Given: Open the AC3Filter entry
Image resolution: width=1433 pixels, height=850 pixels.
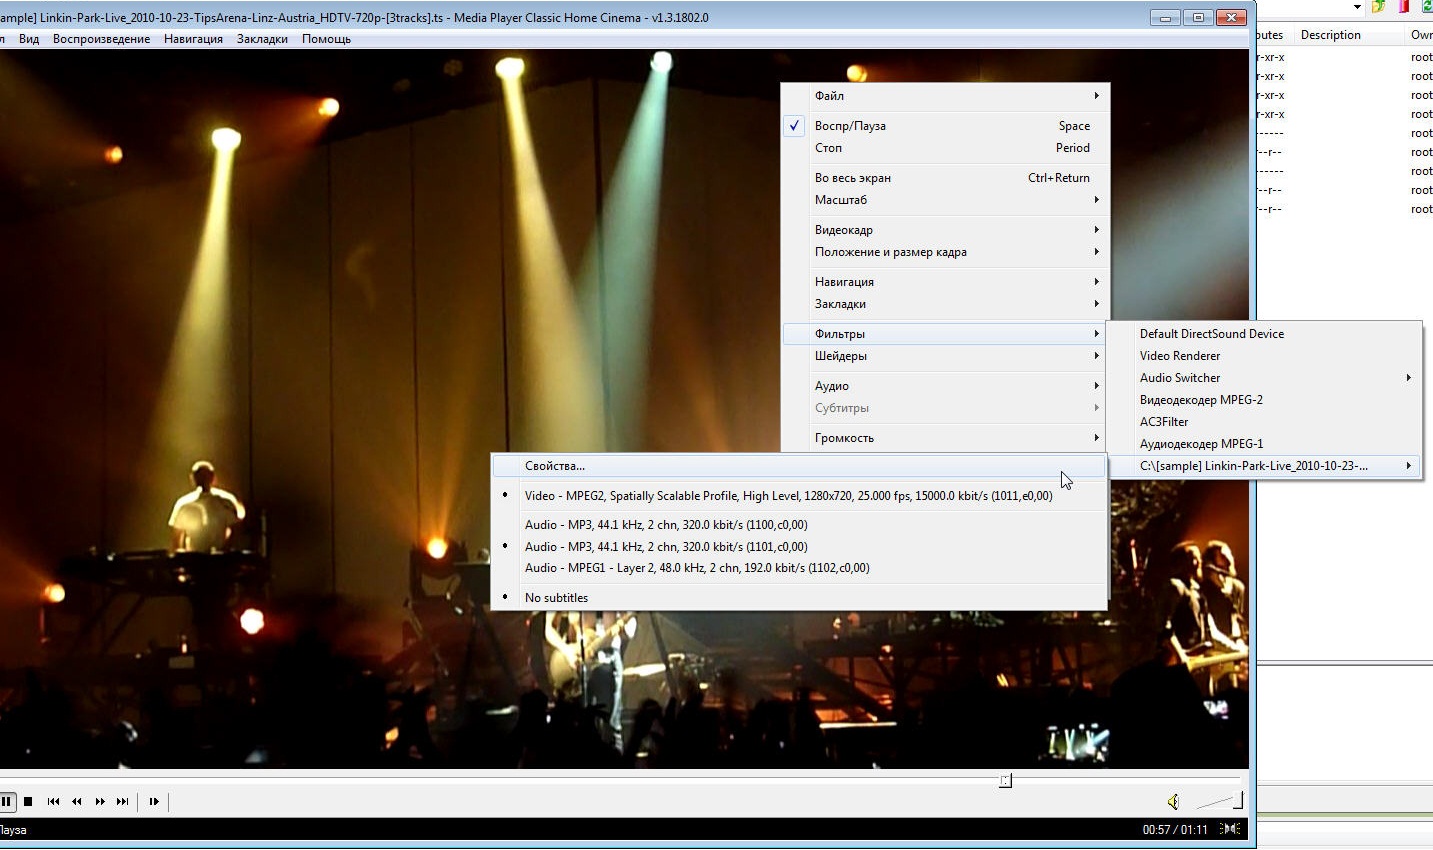Looking at the screenshot, I should [x=1264, y=422].
